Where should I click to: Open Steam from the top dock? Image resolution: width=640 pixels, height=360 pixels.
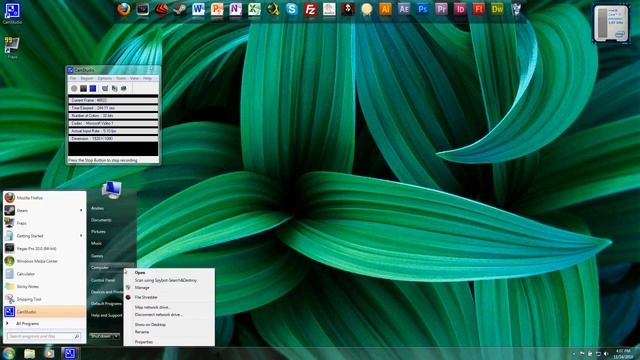(180, 9)
